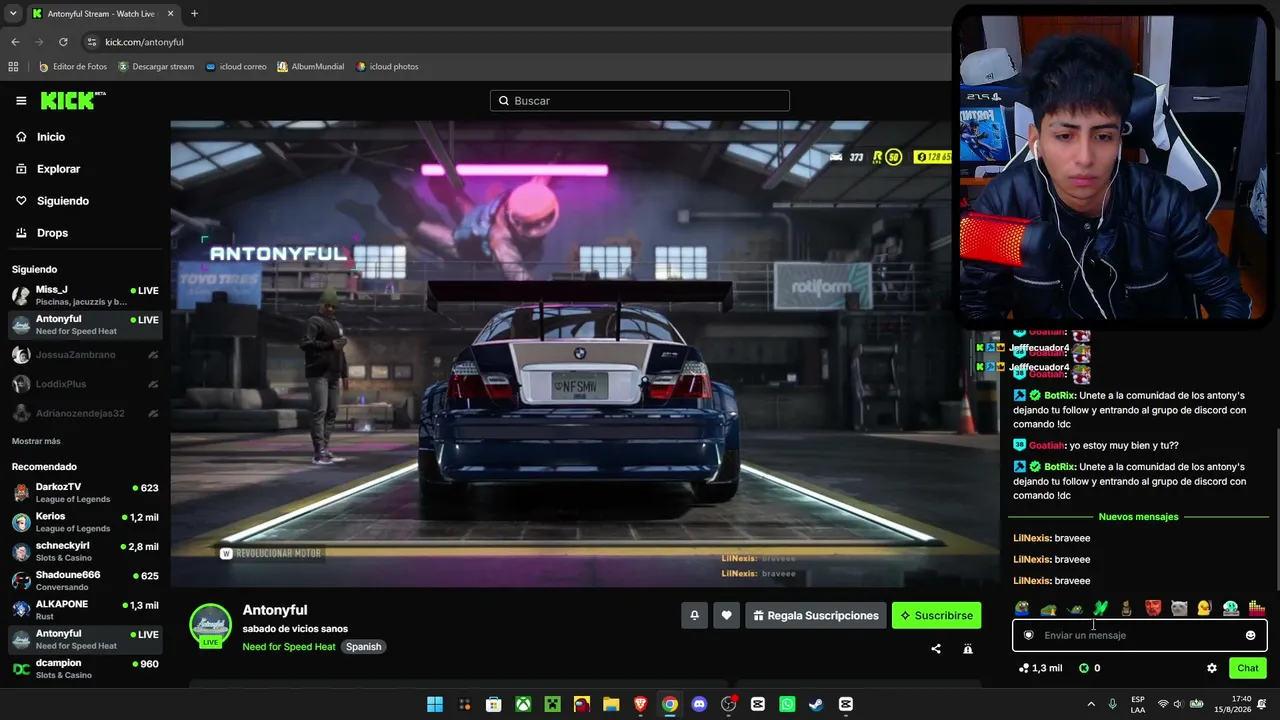Click the Buscar search field
This screenshot has height=720, width=1280.
(x=640, y=101)
